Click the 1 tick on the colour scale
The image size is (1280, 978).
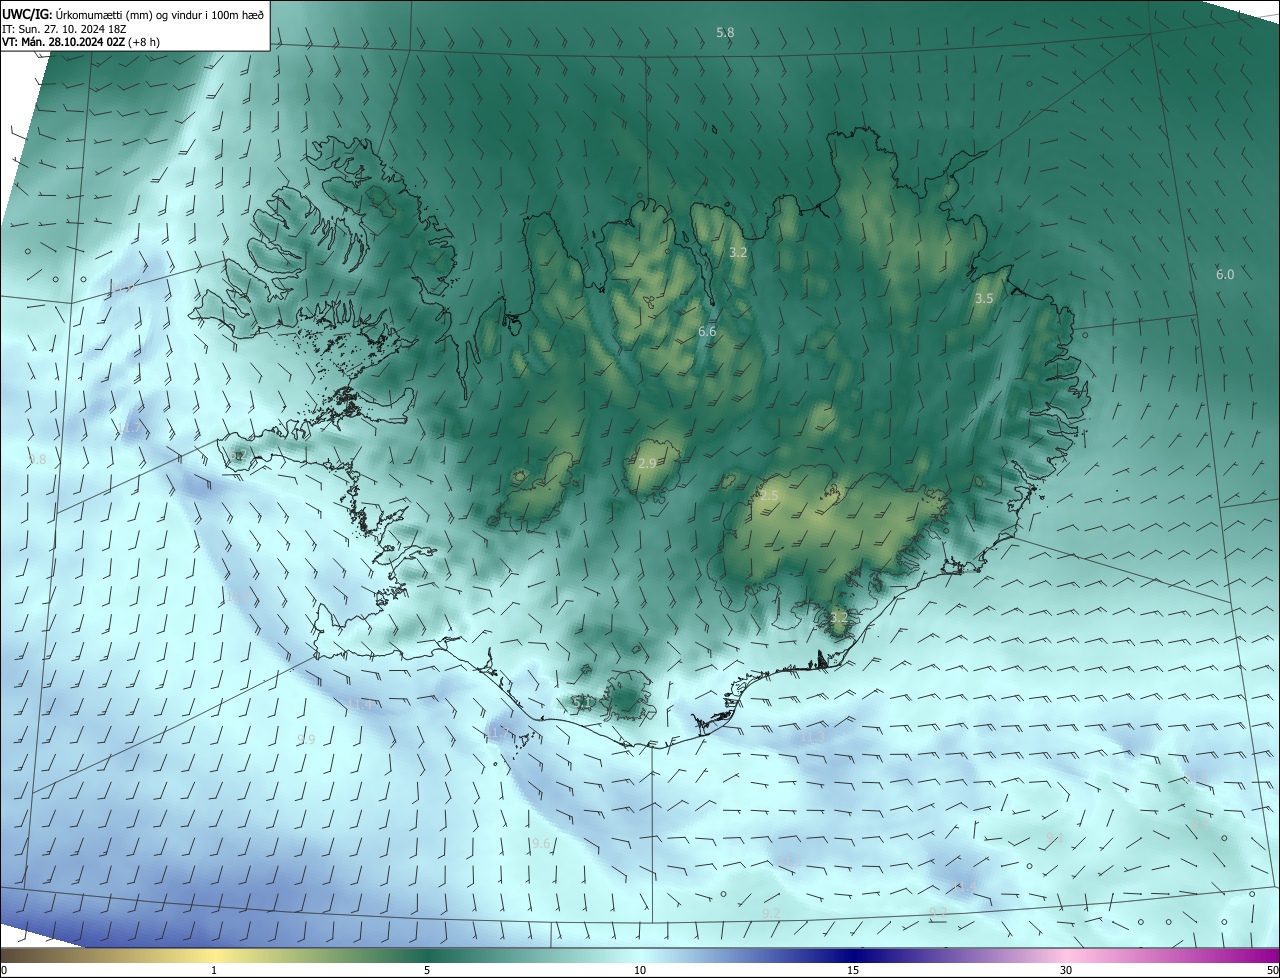tap(214, 970)
